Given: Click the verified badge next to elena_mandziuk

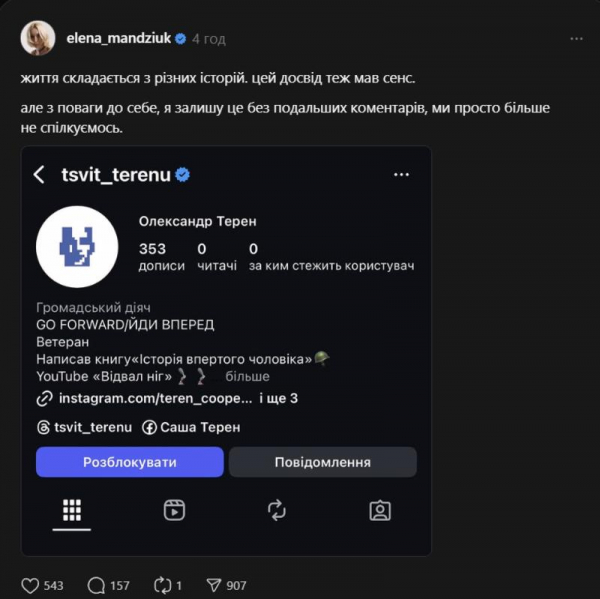Looking at the screenshot, I should click(x=181, y=39).
